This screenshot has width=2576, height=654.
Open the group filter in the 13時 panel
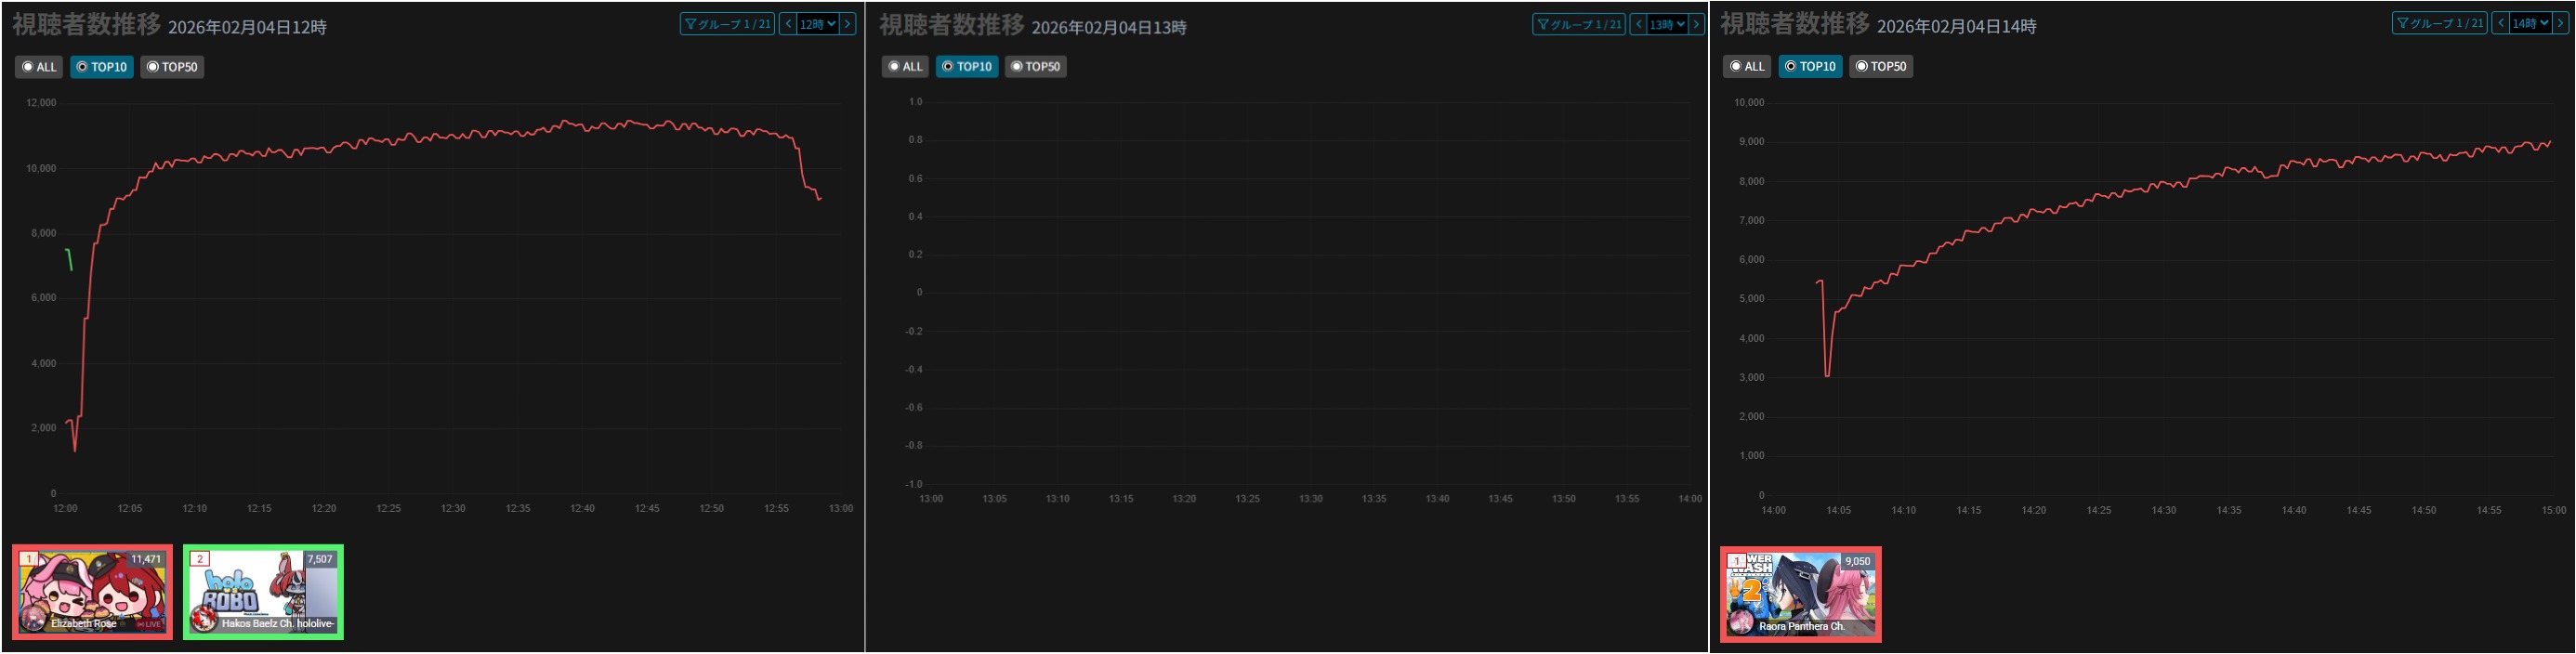pos(1579,24)
